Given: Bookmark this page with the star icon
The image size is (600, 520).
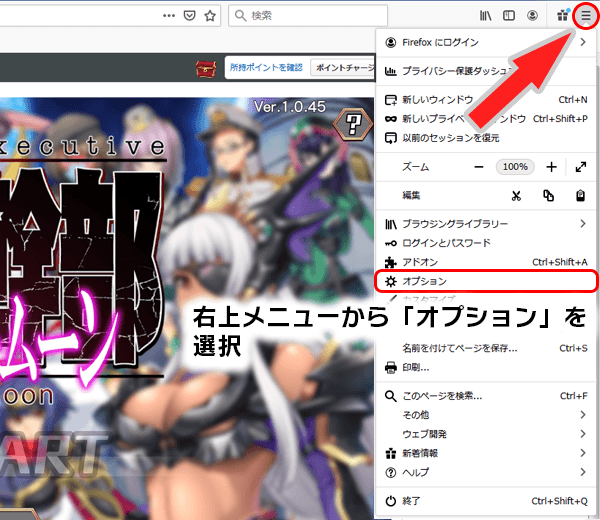Looking at the screenshot, I should pos(210,16).
